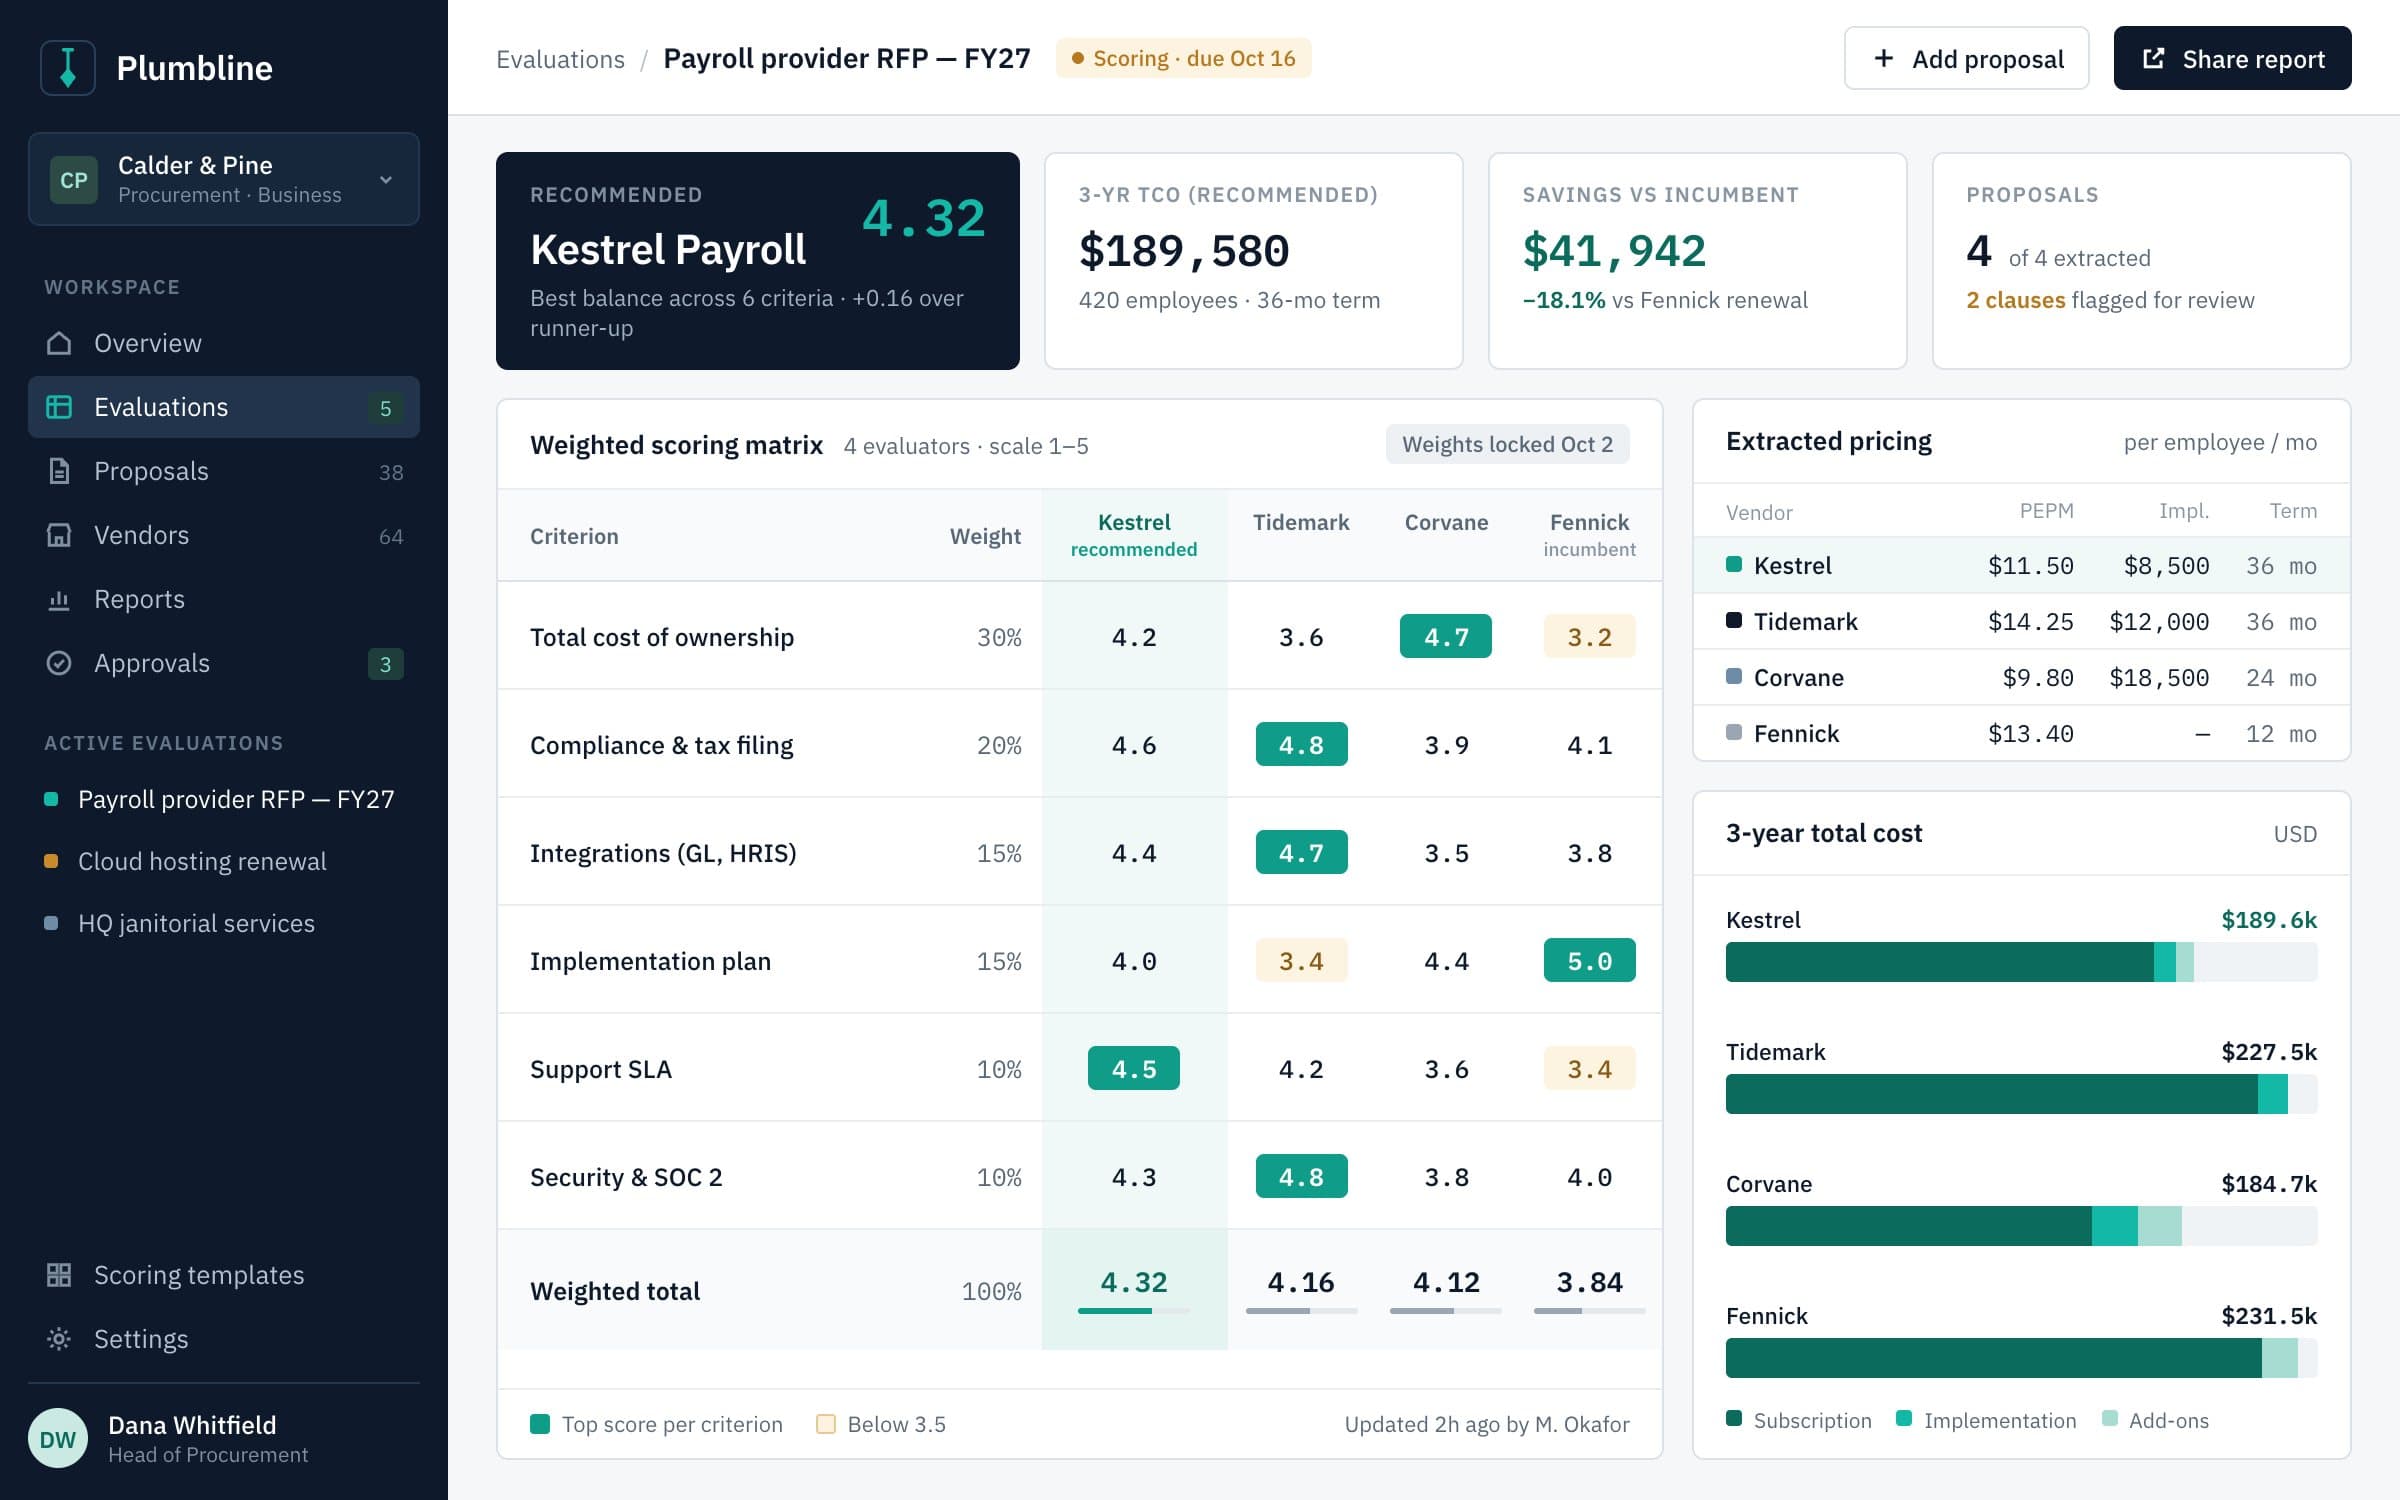Viewport: 2400px width, 1500px height.
Task: Open the Overview page
Action: [224, 343]
